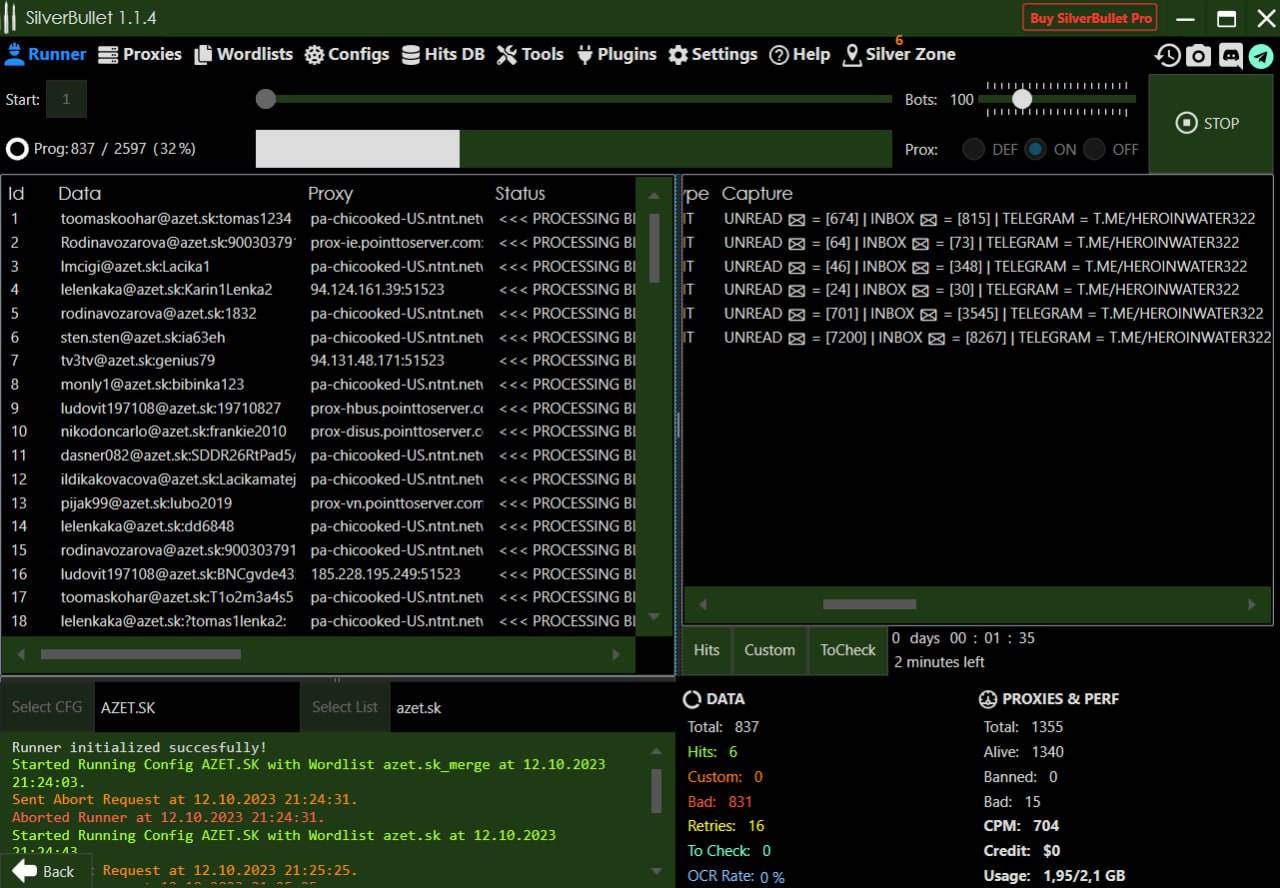Select the ON proxy mode radio button
The image size is (1280, 888).
(x=1035, y=150)
